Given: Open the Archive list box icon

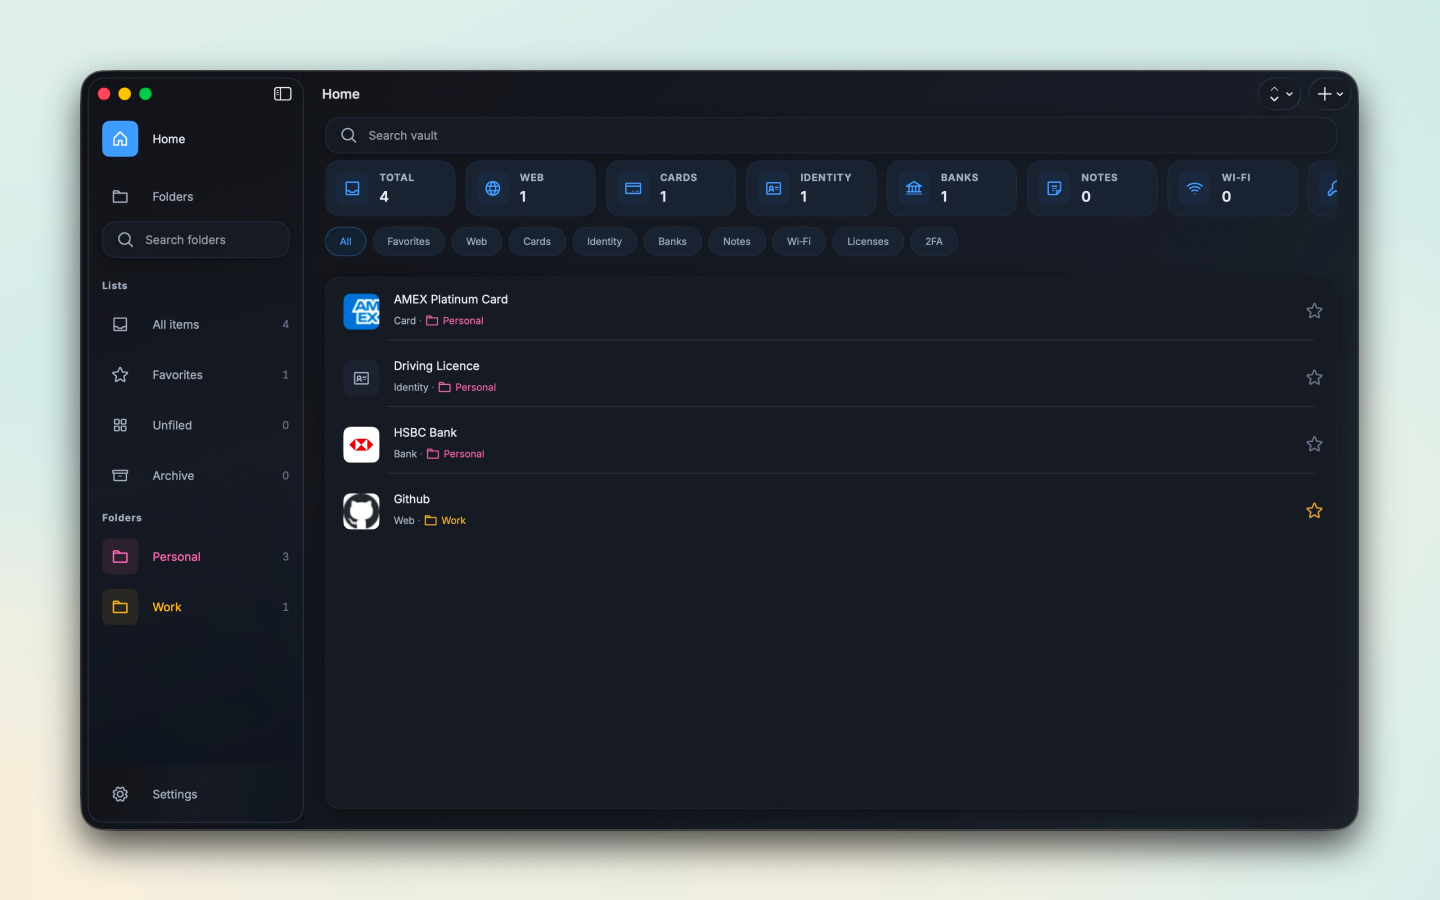Looking at the screenshot, I should (120, 476).
